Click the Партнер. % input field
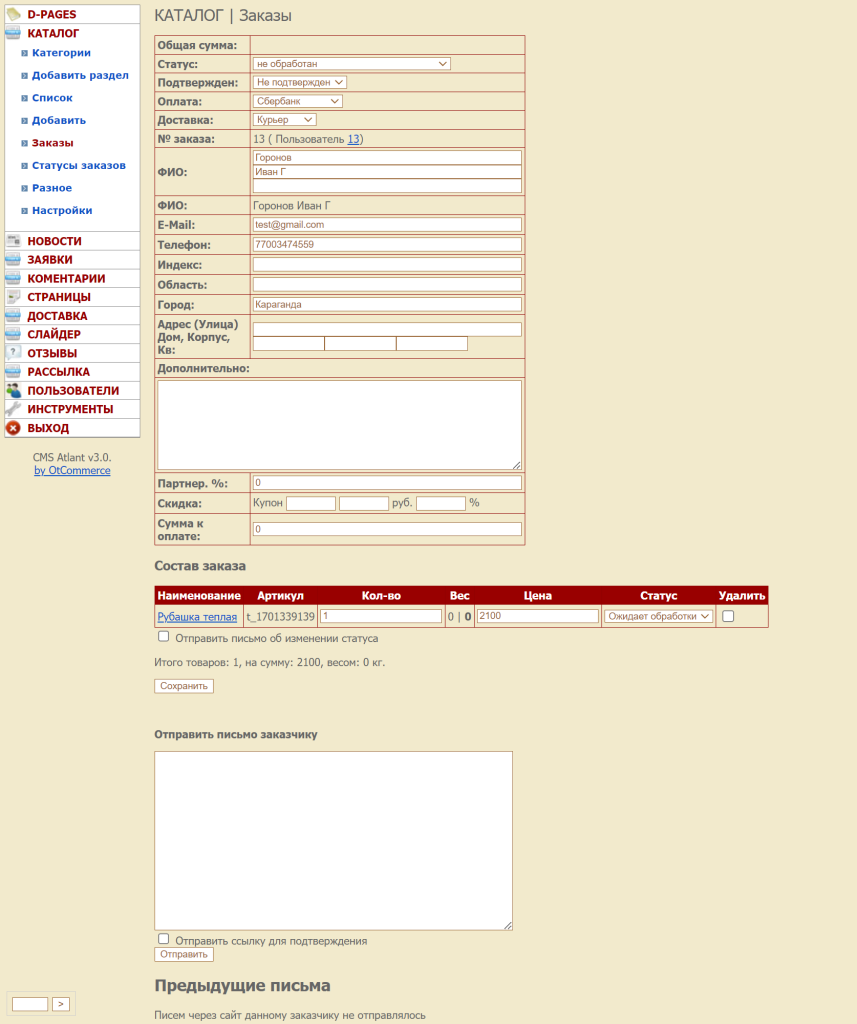 [387, 483]
